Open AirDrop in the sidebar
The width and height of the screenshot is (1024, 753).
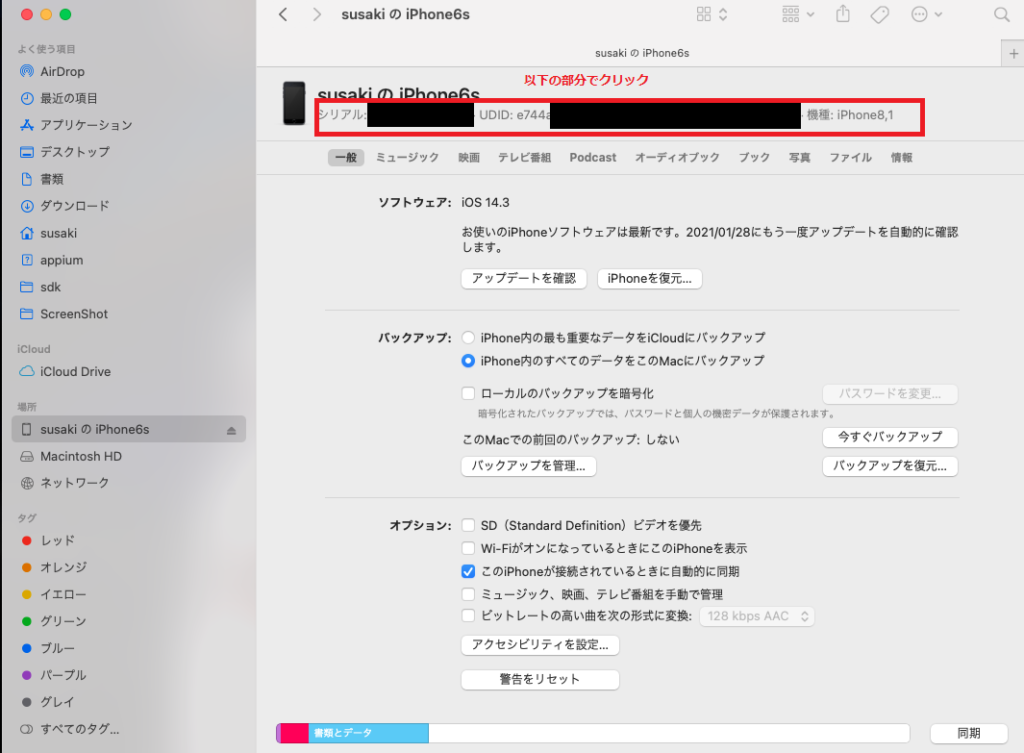62,71
